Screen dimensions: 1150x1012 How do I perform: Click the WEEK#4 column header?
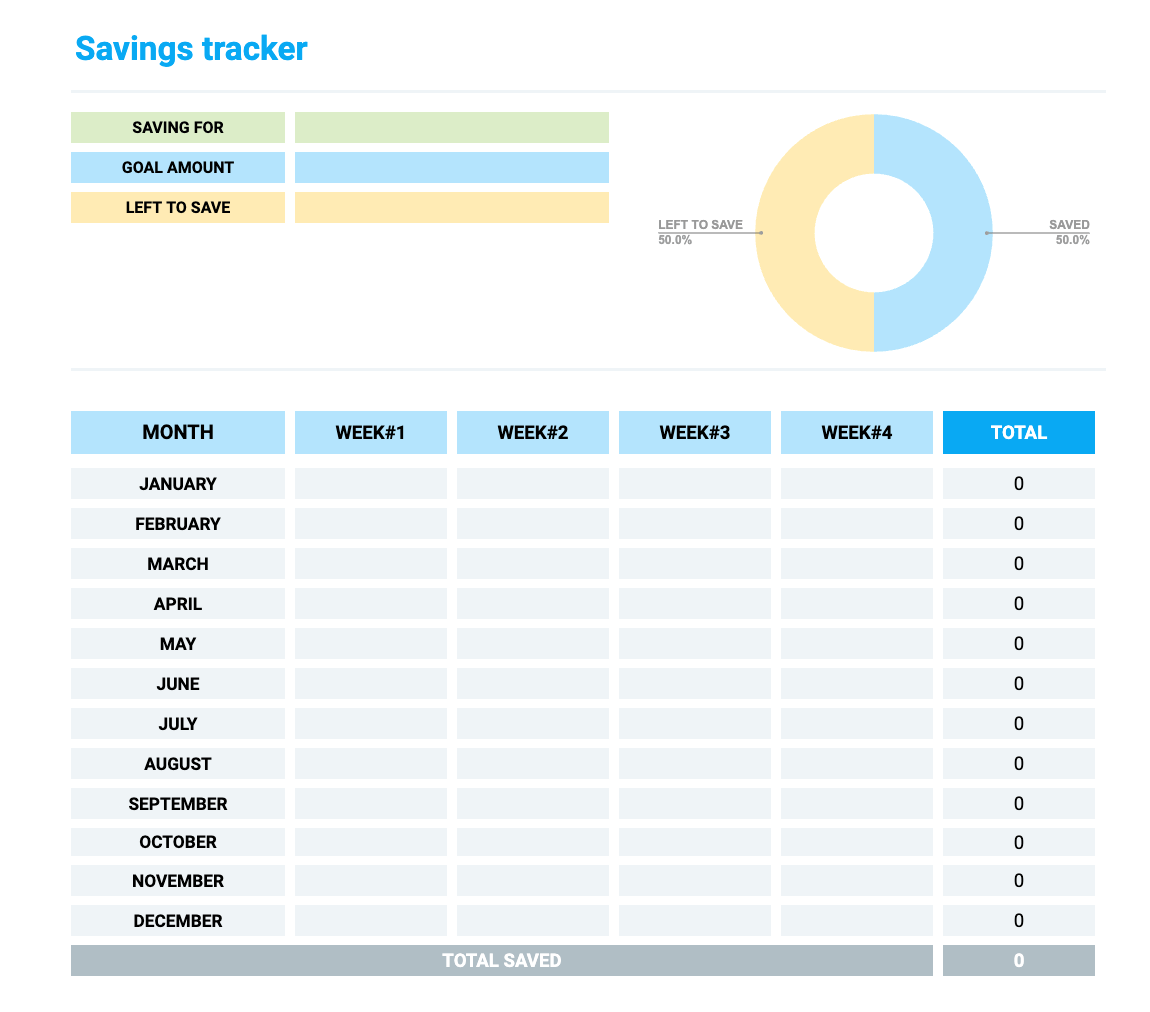(x=857, y=433)
